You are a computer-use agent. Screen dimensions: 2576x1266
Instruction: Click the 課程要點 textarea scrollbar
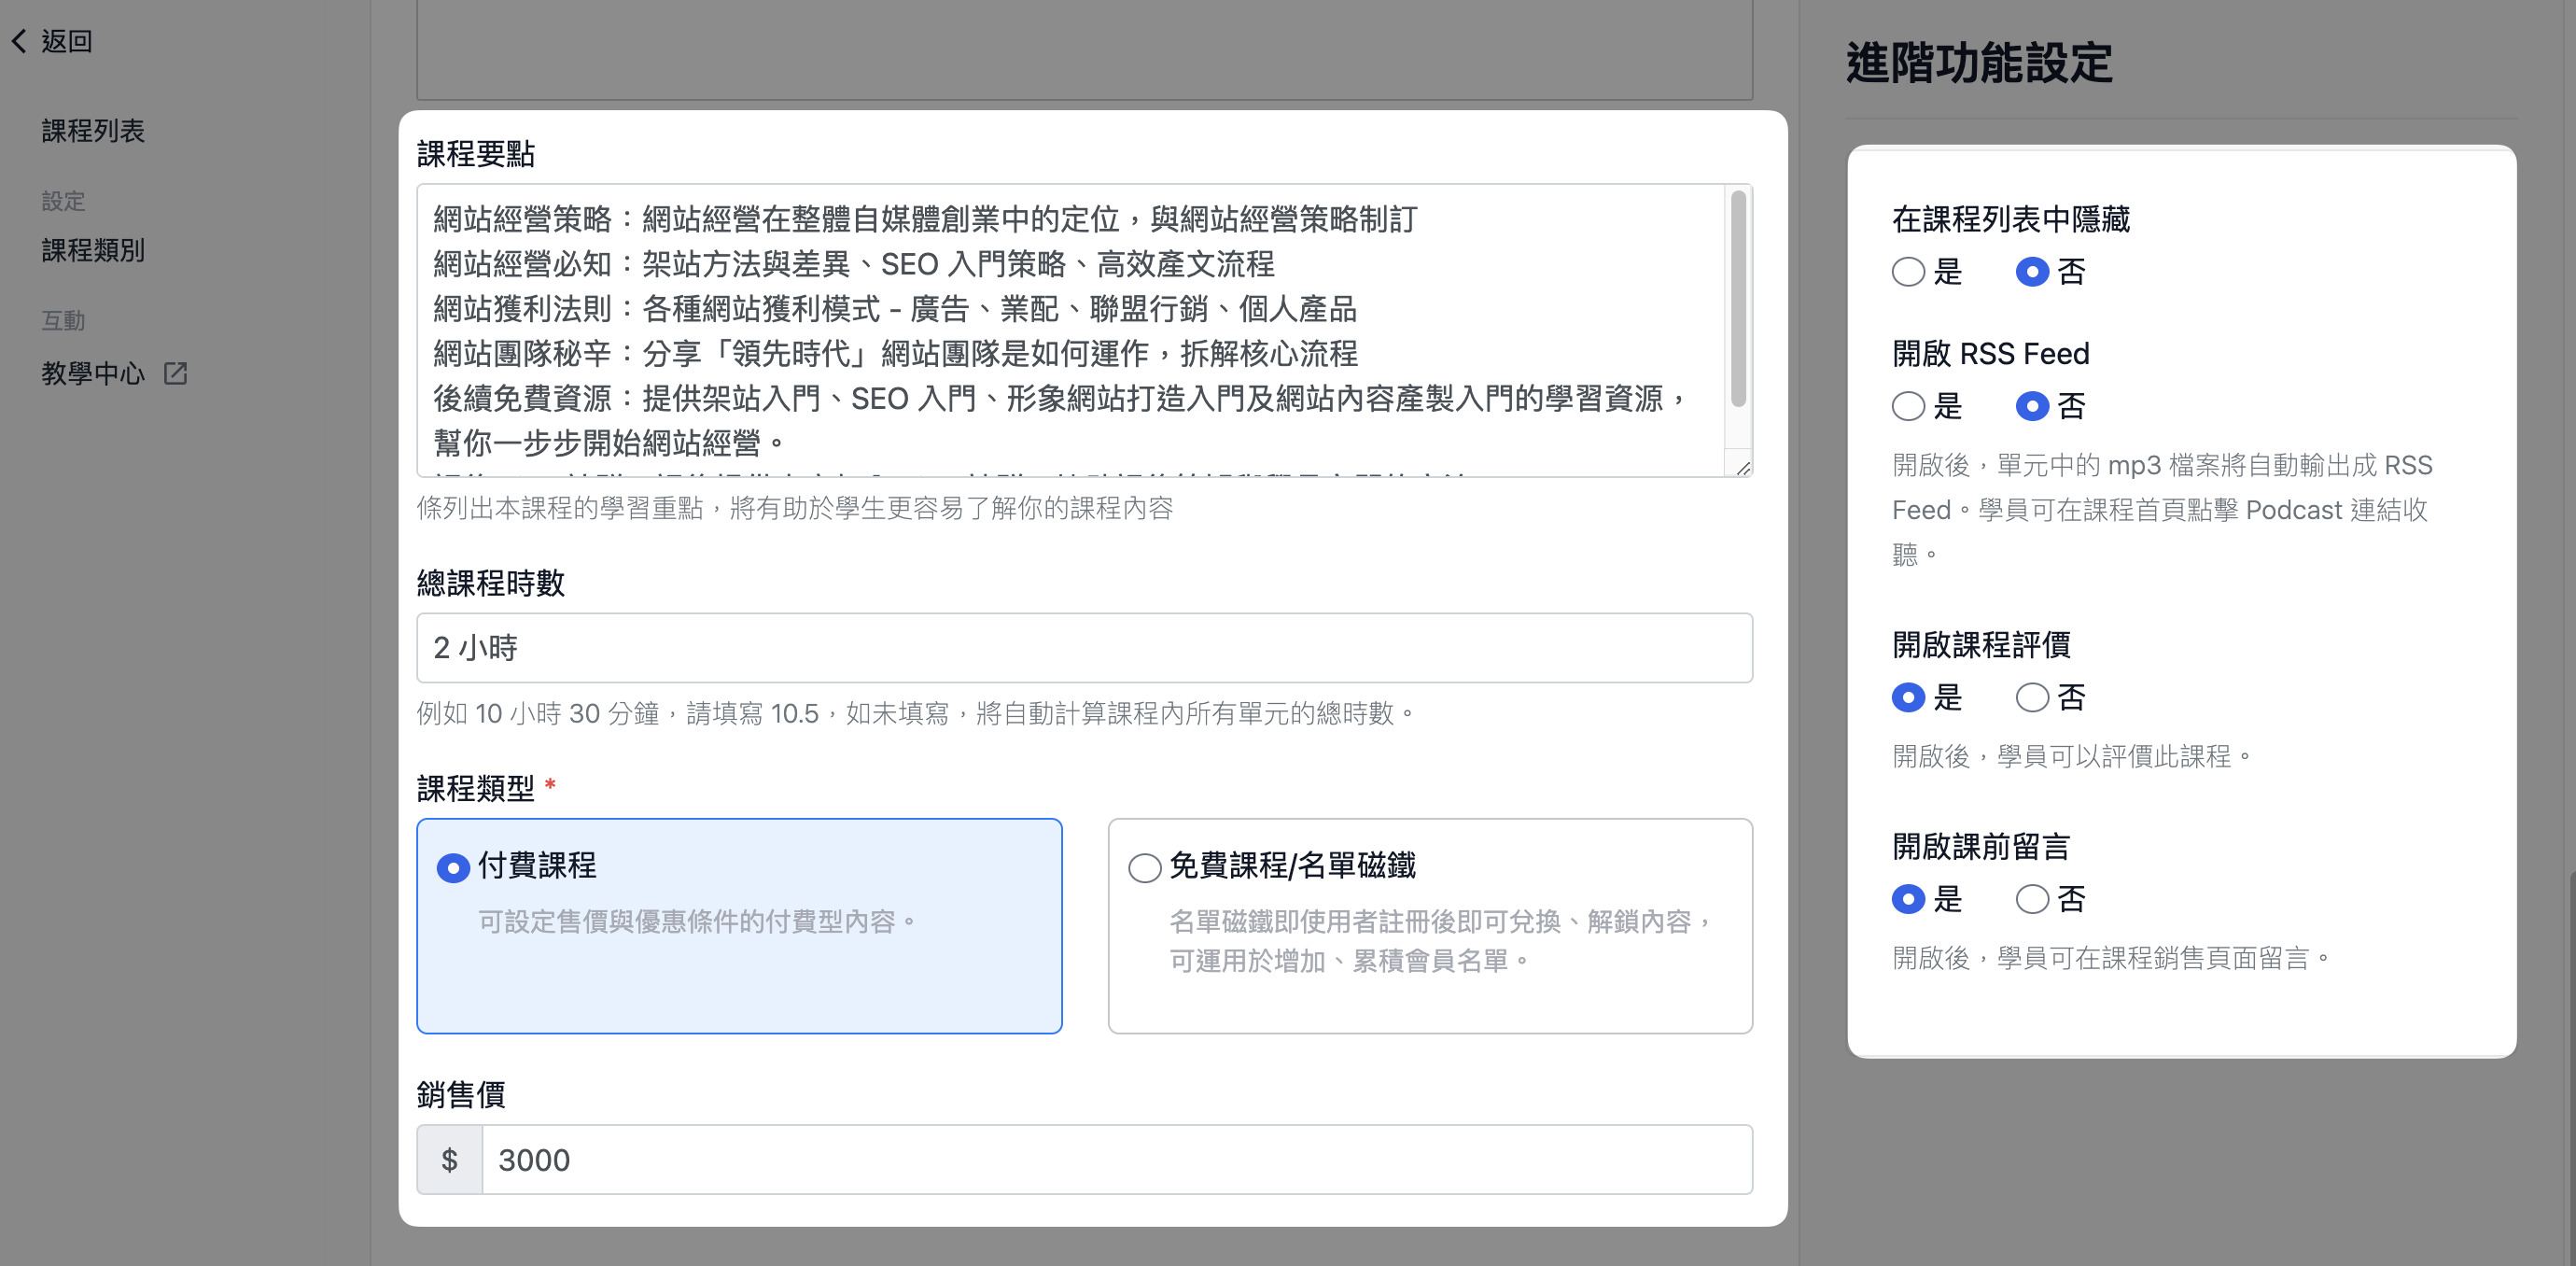pyautogui.click(x=1738, y=299)
